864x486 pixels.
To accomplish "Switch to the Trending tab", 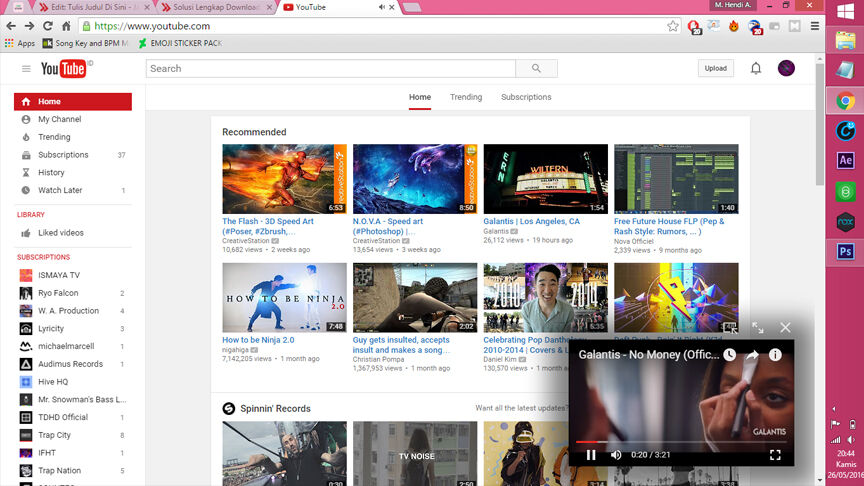I will coord(466,97).
